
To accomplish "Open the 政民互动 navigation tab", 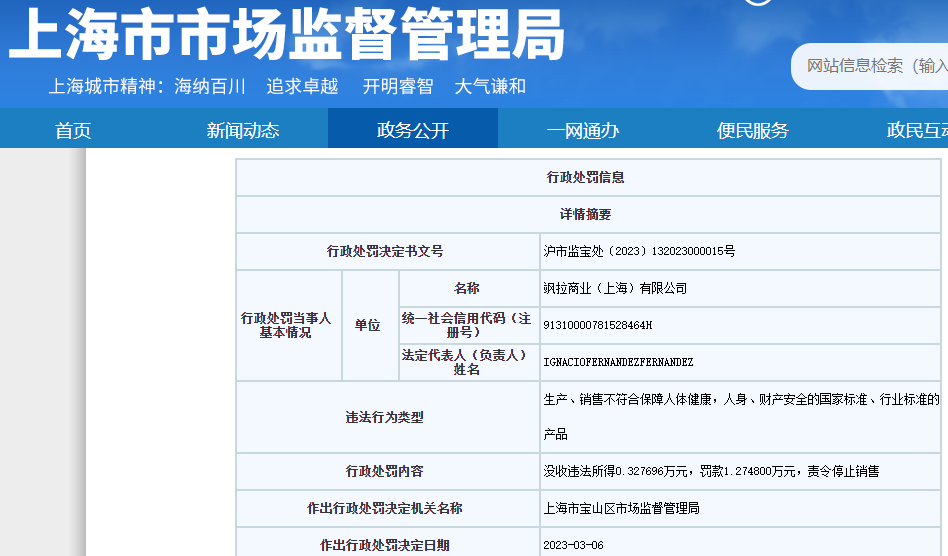I will [x=917, y=130].
